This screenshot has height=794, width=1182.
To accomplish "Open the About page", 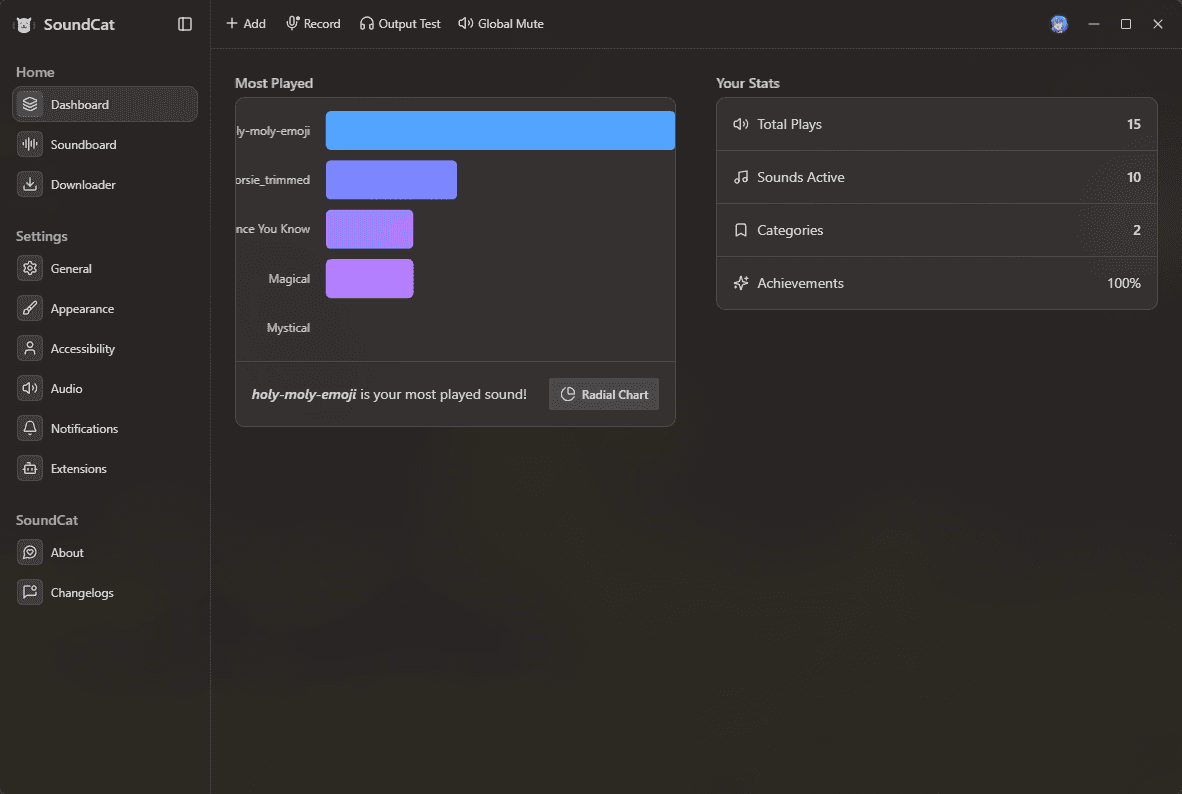I will click(x=67, y=553).
